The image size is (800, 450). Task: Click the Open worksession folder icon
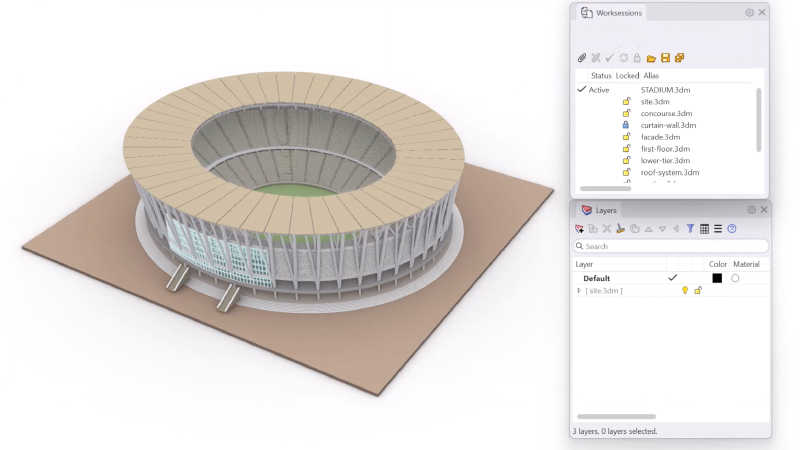[651, 58]
